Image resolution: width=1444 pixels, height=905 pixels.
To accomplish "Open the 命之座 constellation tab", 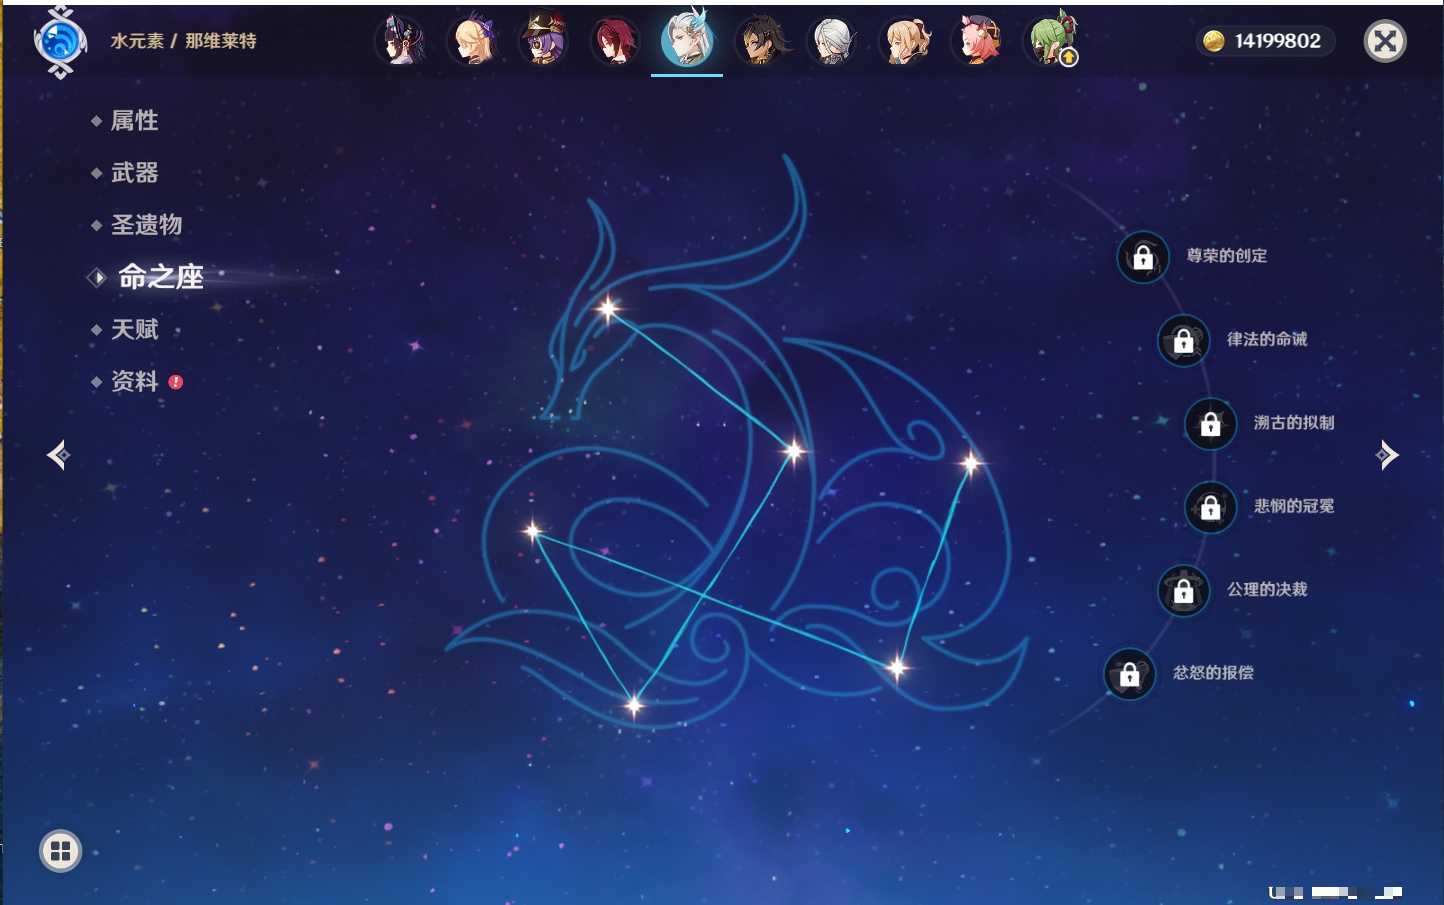I will [x=160, y=277].
